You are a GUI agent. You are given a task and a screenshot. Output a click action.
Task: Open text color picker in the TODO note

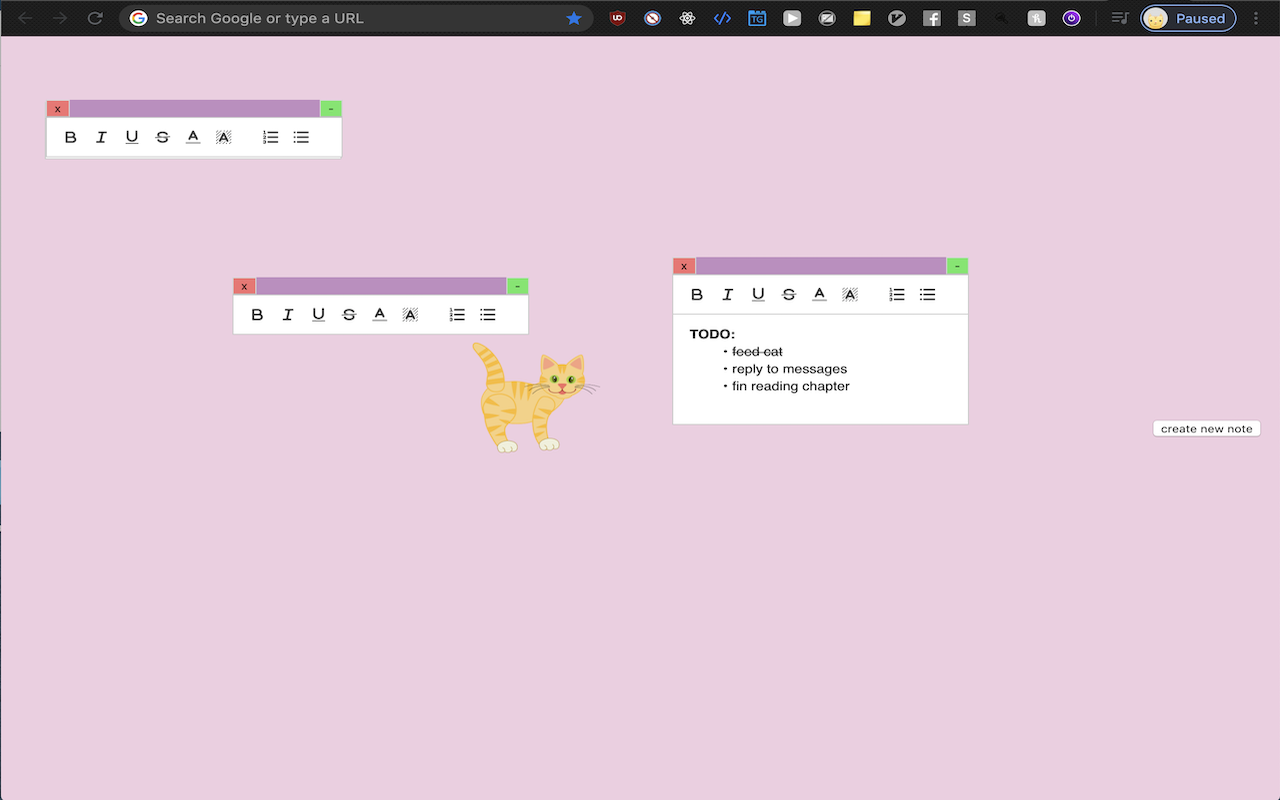point(819,294)
